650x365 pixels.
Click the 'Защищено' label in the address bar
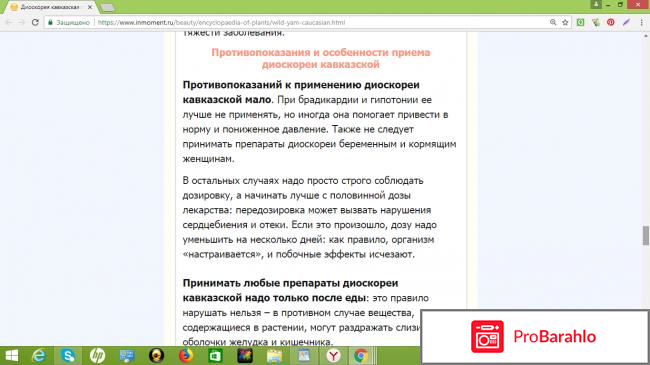[73, 22]
